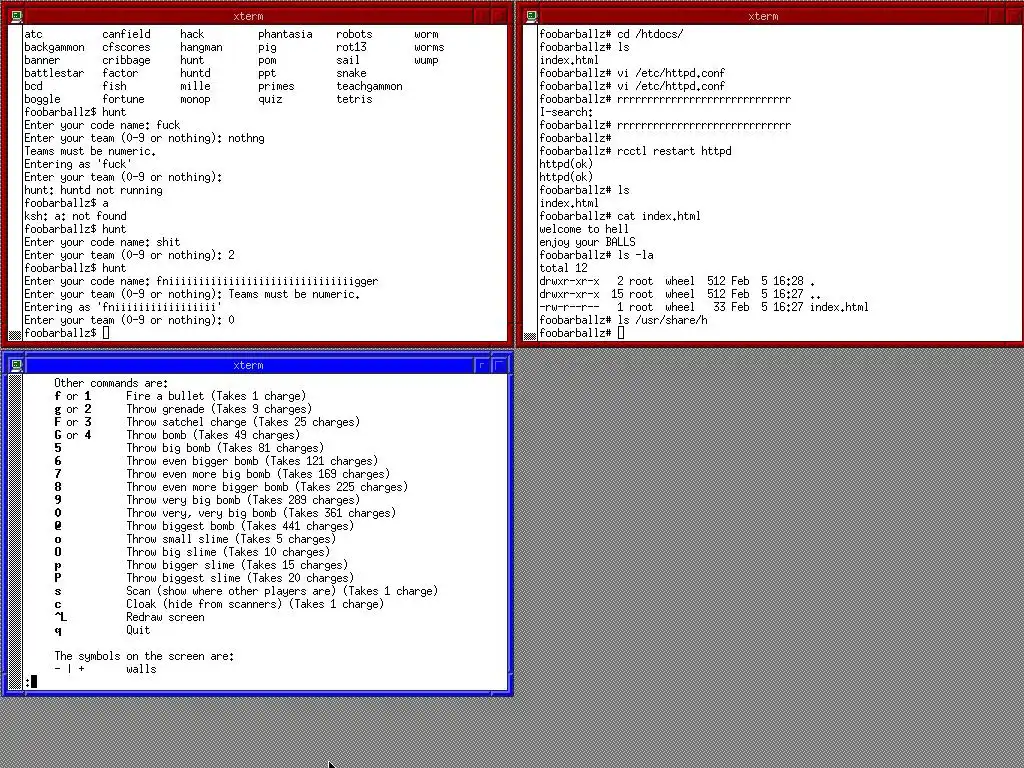The height and width of the screenshot is (768, 1024).
Task: Click the '-rw-r--r--' permissions entry
Action: pyautogui.click(x=569, y=307)
